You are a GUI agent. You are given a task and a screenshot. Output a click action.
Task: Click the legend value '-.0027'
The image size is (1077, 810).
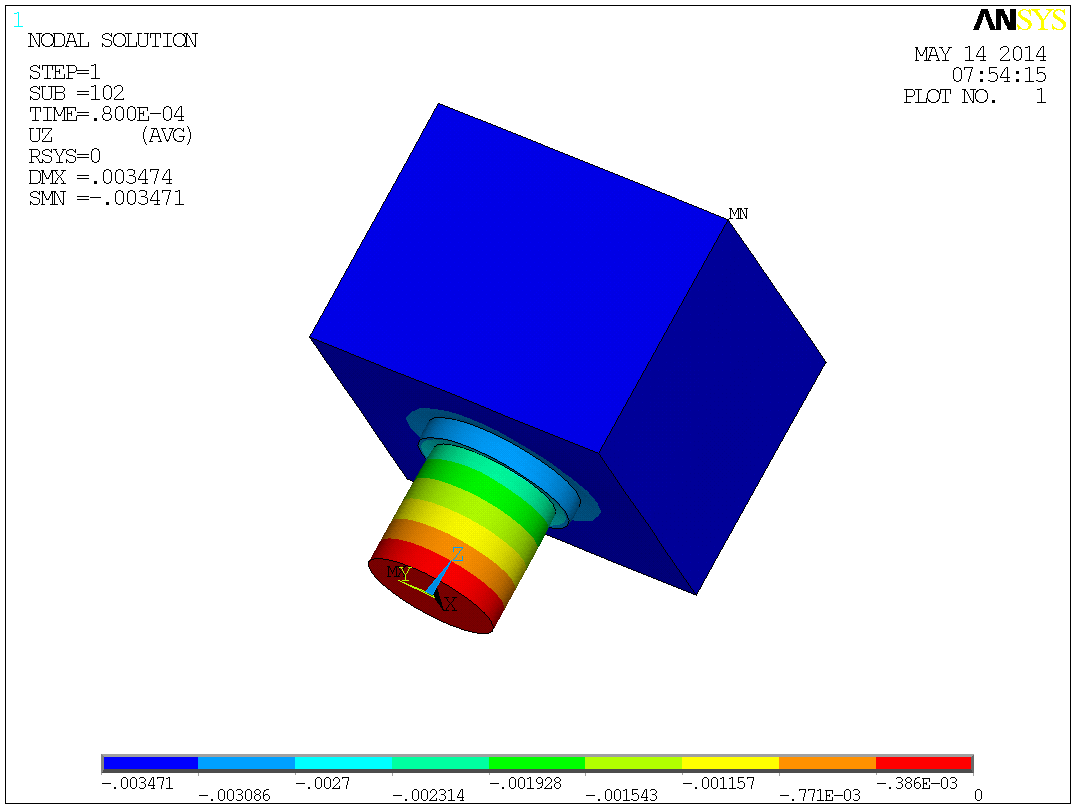[x=323, y=784]
